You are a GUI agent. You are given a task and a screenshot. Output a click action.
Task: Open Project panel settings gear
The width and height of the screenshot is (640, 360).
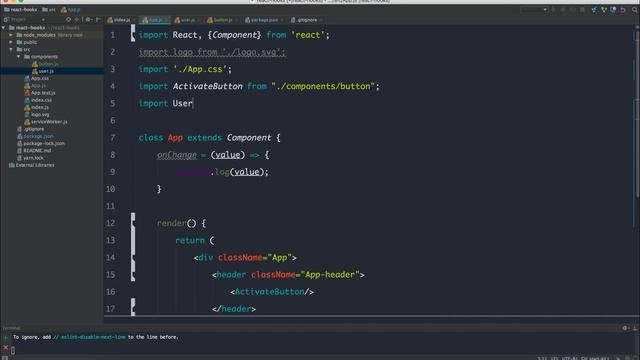(89, 19)
